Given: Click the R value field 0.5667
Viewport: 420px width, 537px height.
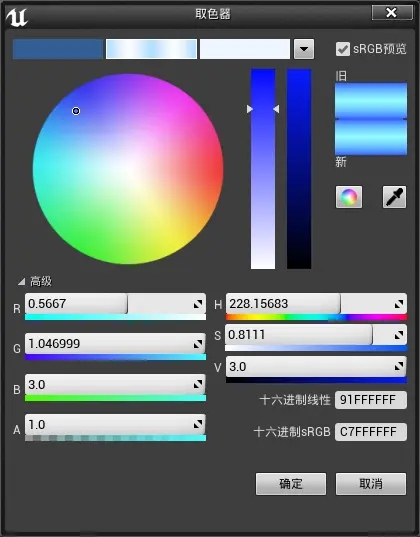Looking at the screenshot, I should pos(115,304).
